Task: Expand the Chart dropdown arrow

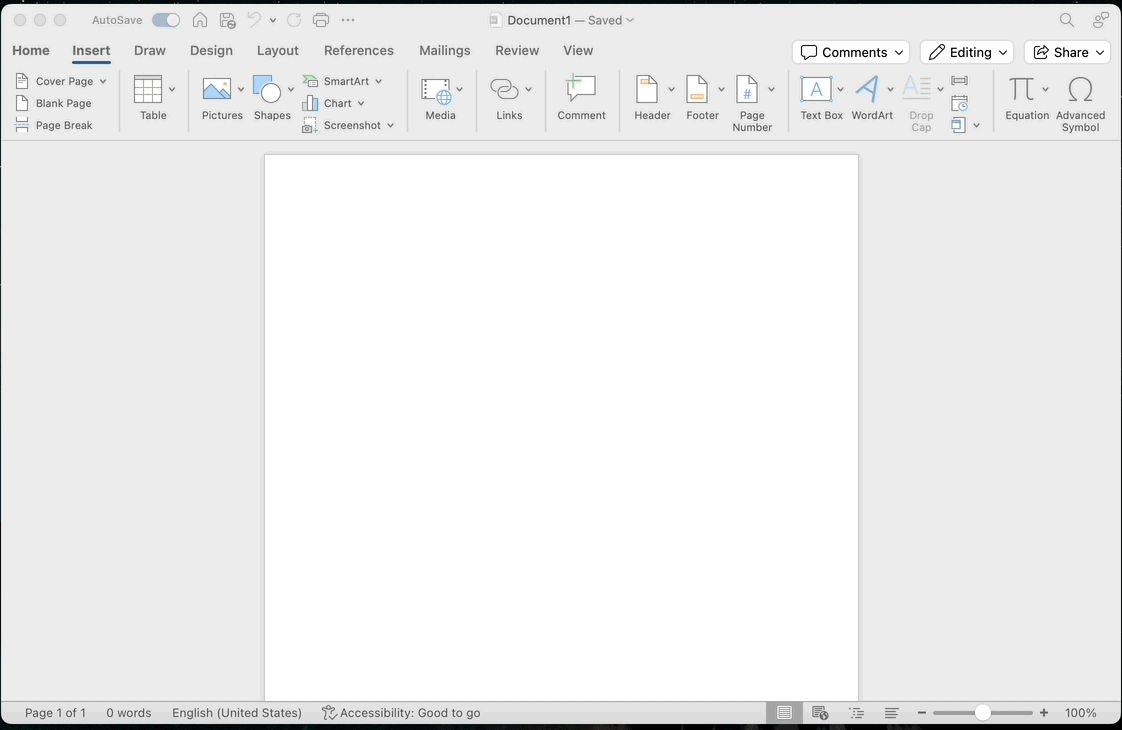Action: click(x=361, y=103)
